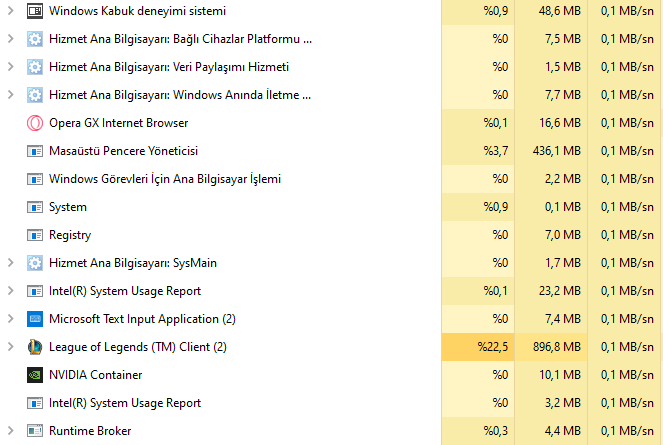Select the 'Hizmet Ana Bilgisayarı: SysMain' name
Screen dimensions: 663x445
click(133, 263)
